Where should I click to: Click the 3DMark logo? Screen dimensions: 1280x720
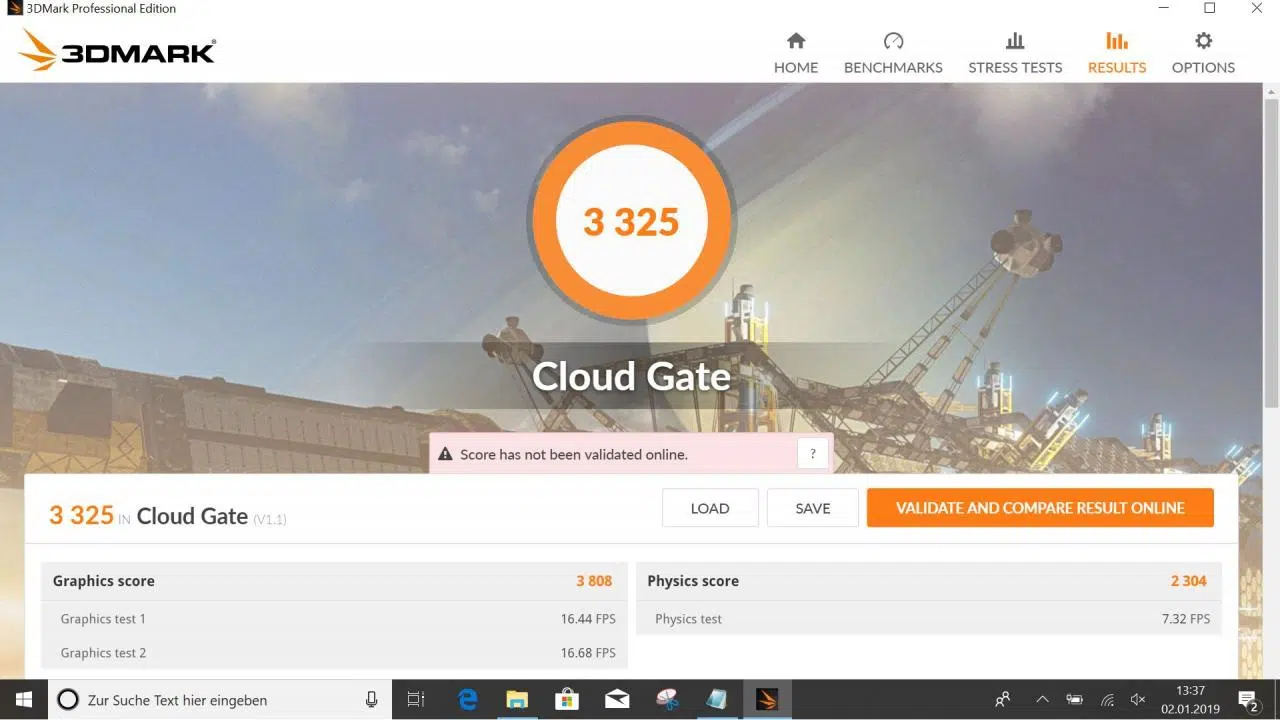tap(117, 50)
